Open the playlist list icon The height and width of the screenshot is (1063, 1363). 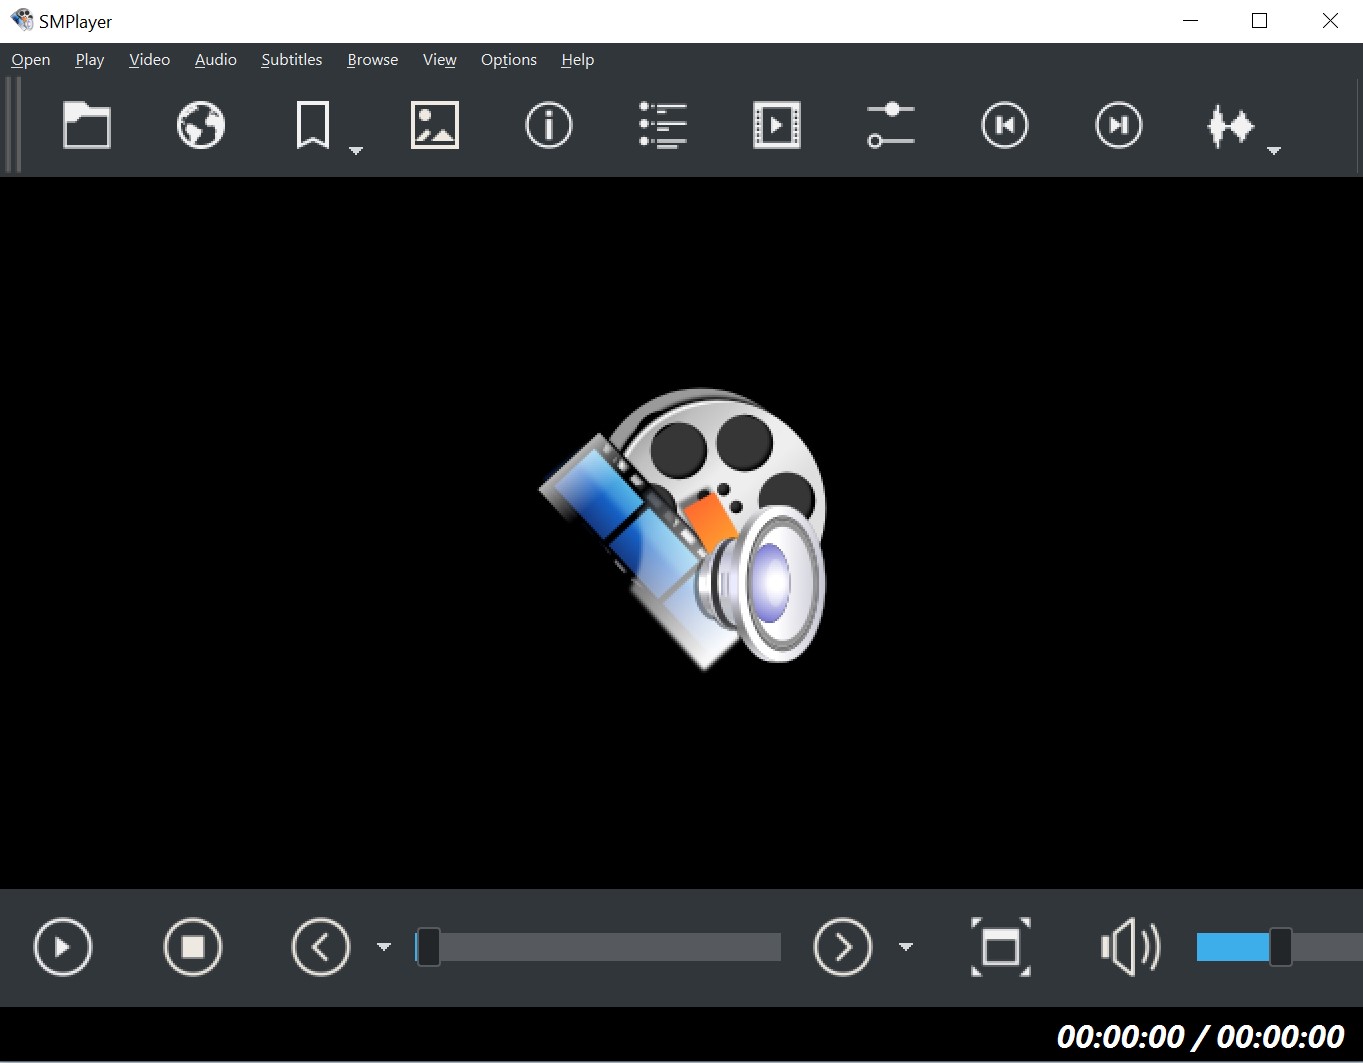663,126
